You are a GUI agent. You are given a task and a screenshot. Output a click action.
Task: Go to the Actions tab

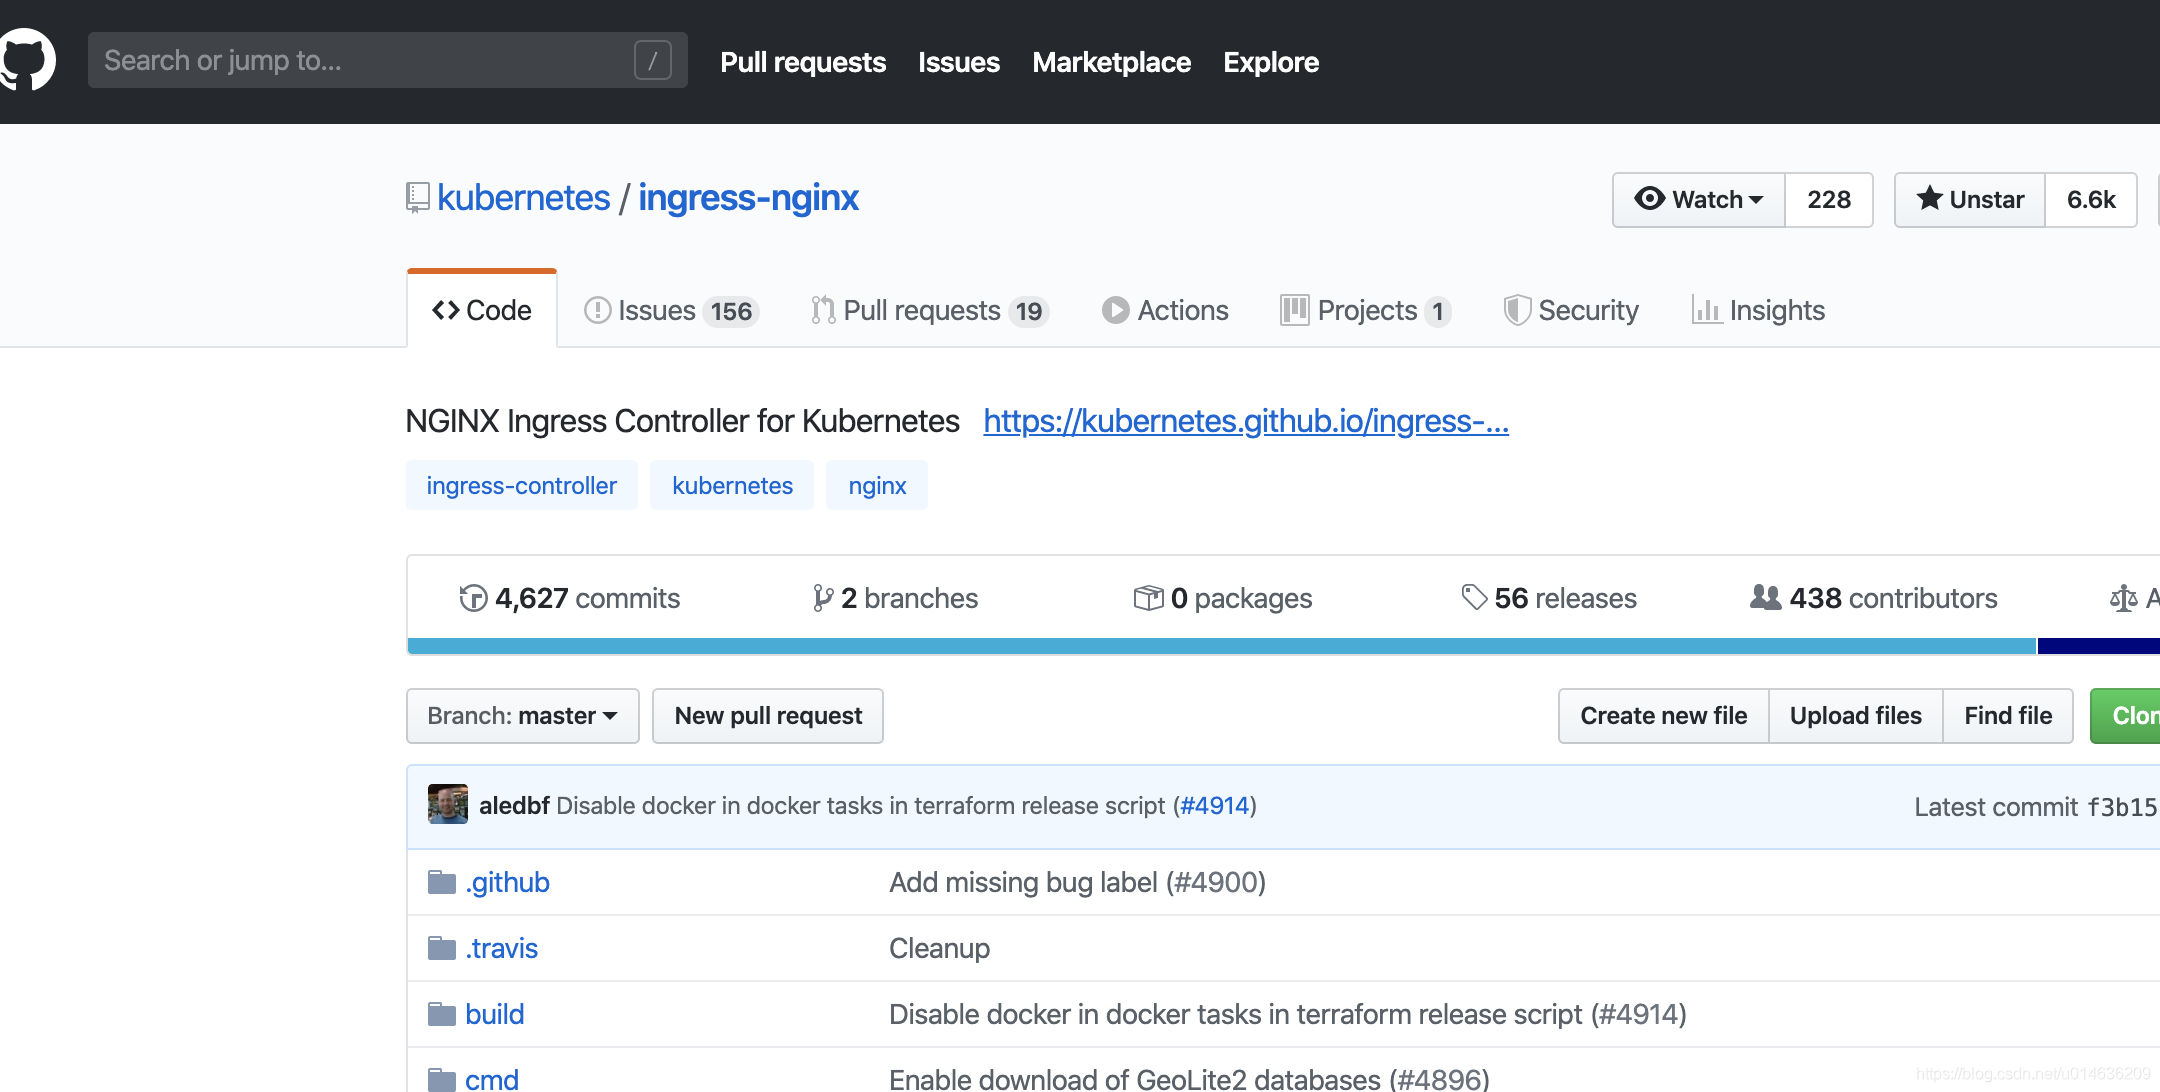click(x=1165, y=310)
